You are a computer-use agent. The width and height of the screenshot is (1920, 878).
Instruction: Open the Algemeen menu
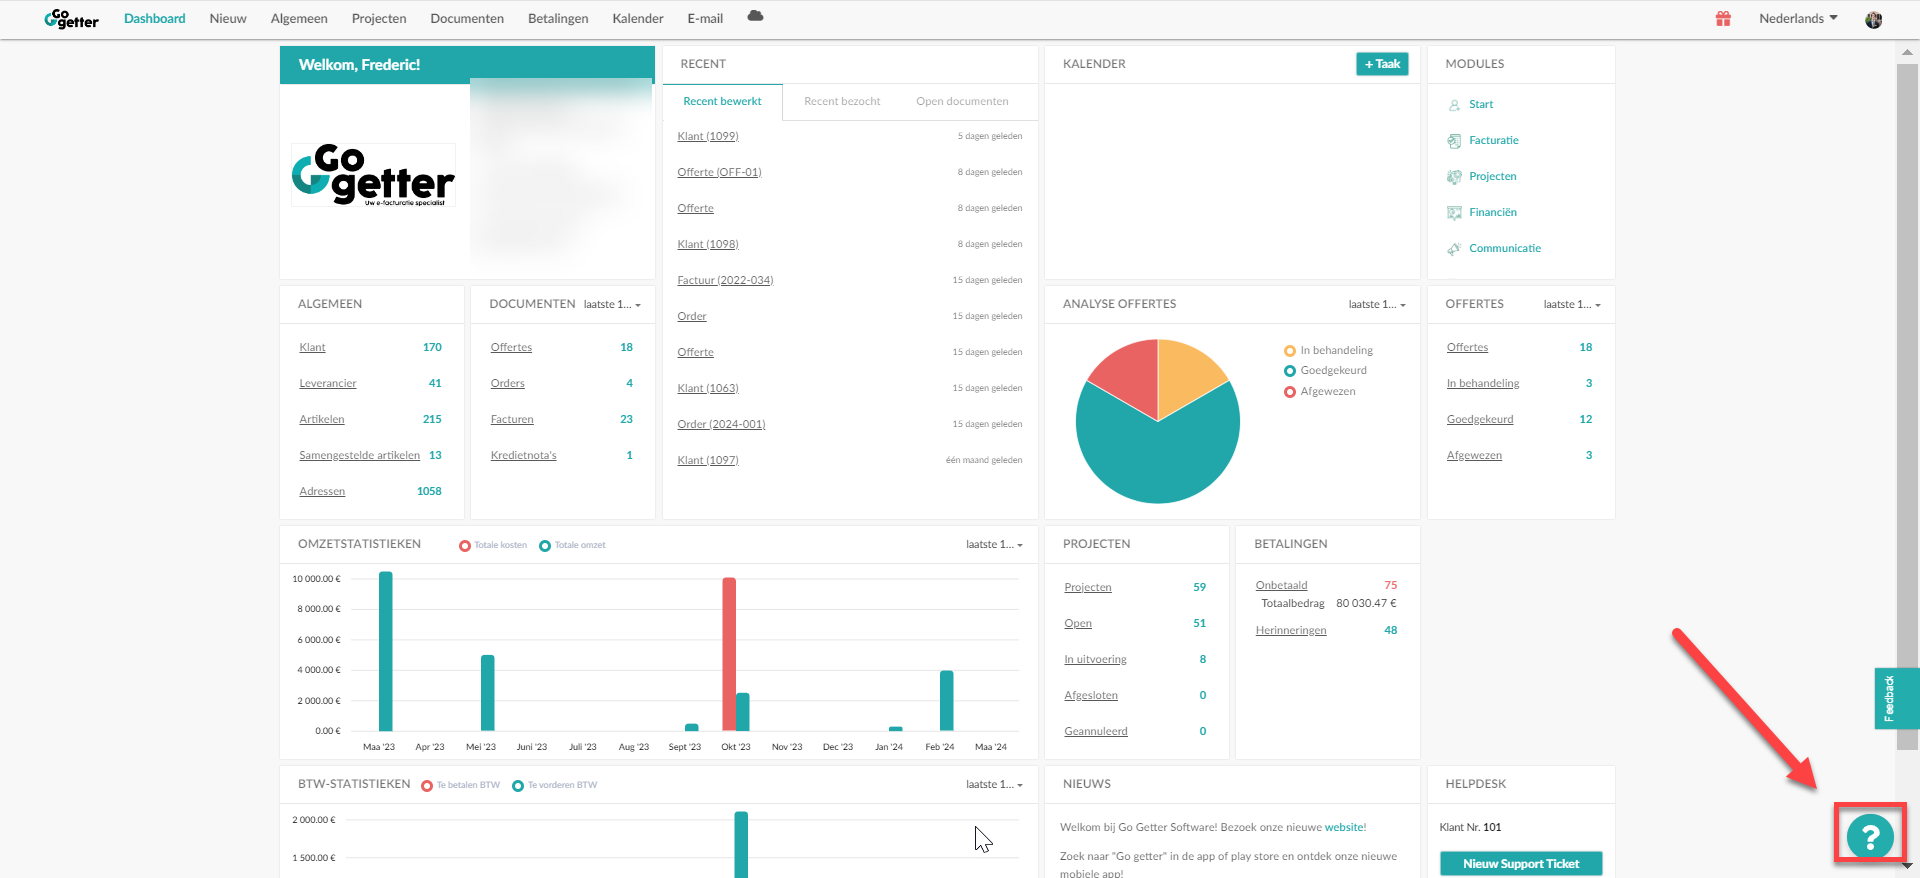coord(299,18)
